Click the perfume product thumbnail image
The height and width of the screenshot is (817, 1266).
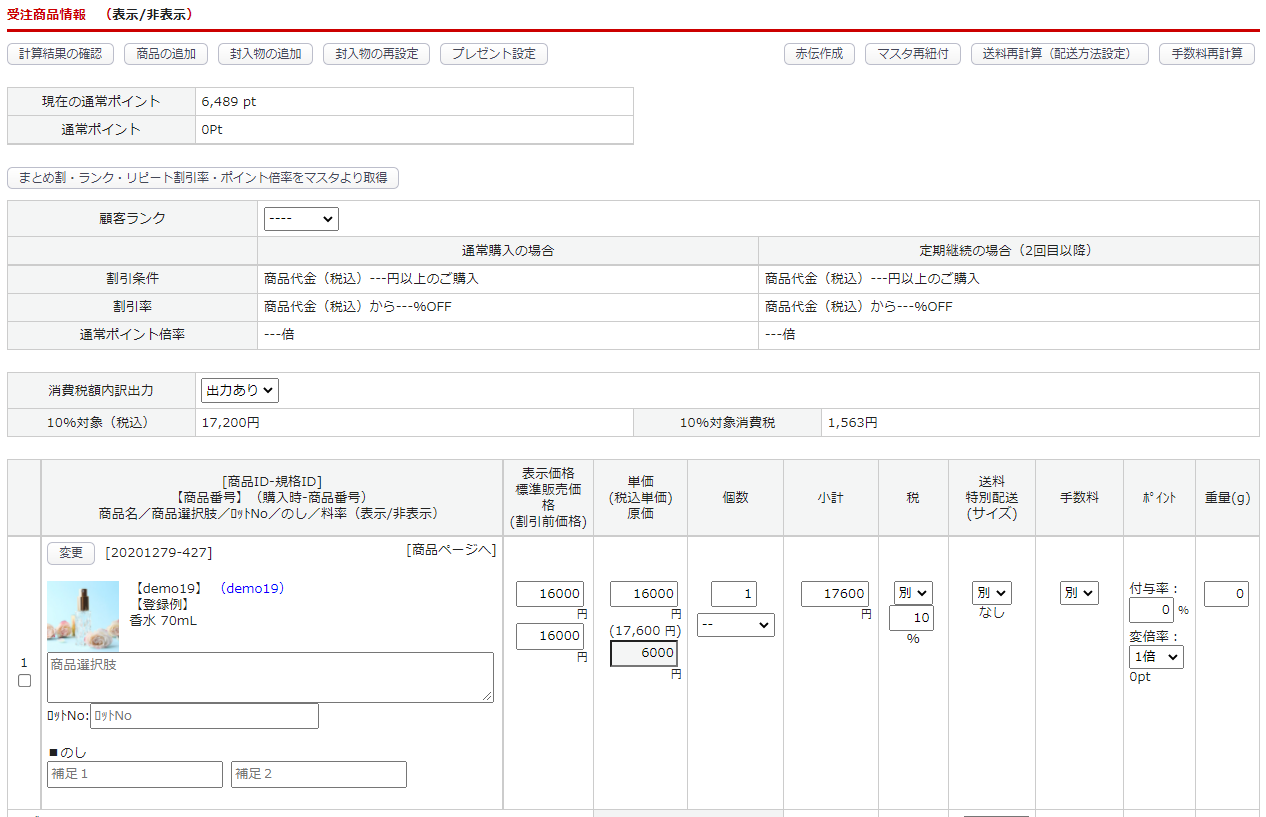[x=83, y=616]
